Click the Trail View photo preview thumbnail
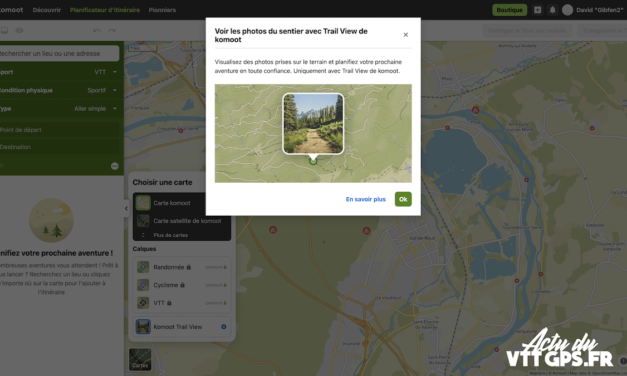 pyautogui.click(x=313, y=124)
